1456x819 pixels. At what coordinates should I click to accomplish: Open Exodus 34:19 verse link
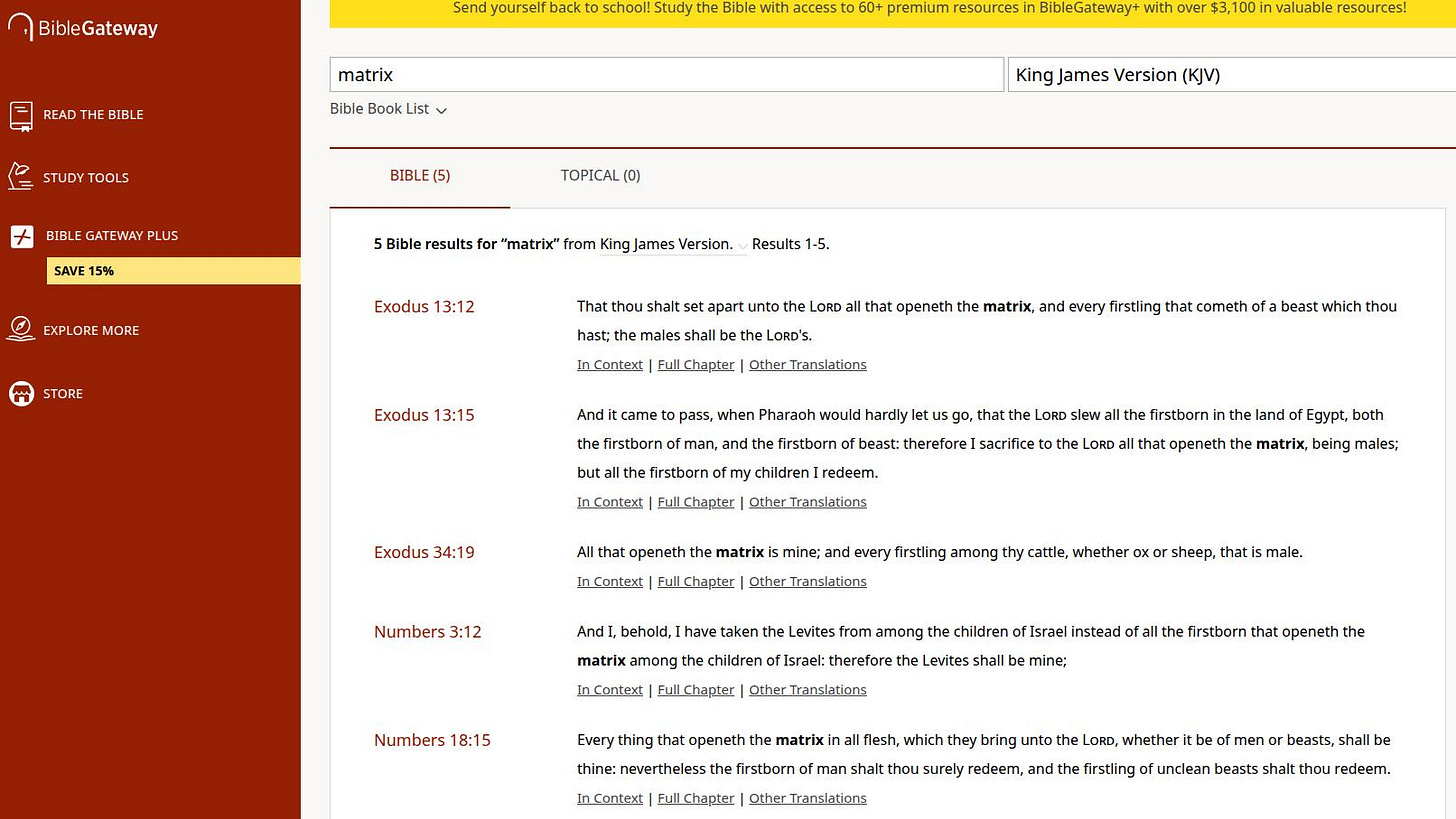[x=424, y=552]
